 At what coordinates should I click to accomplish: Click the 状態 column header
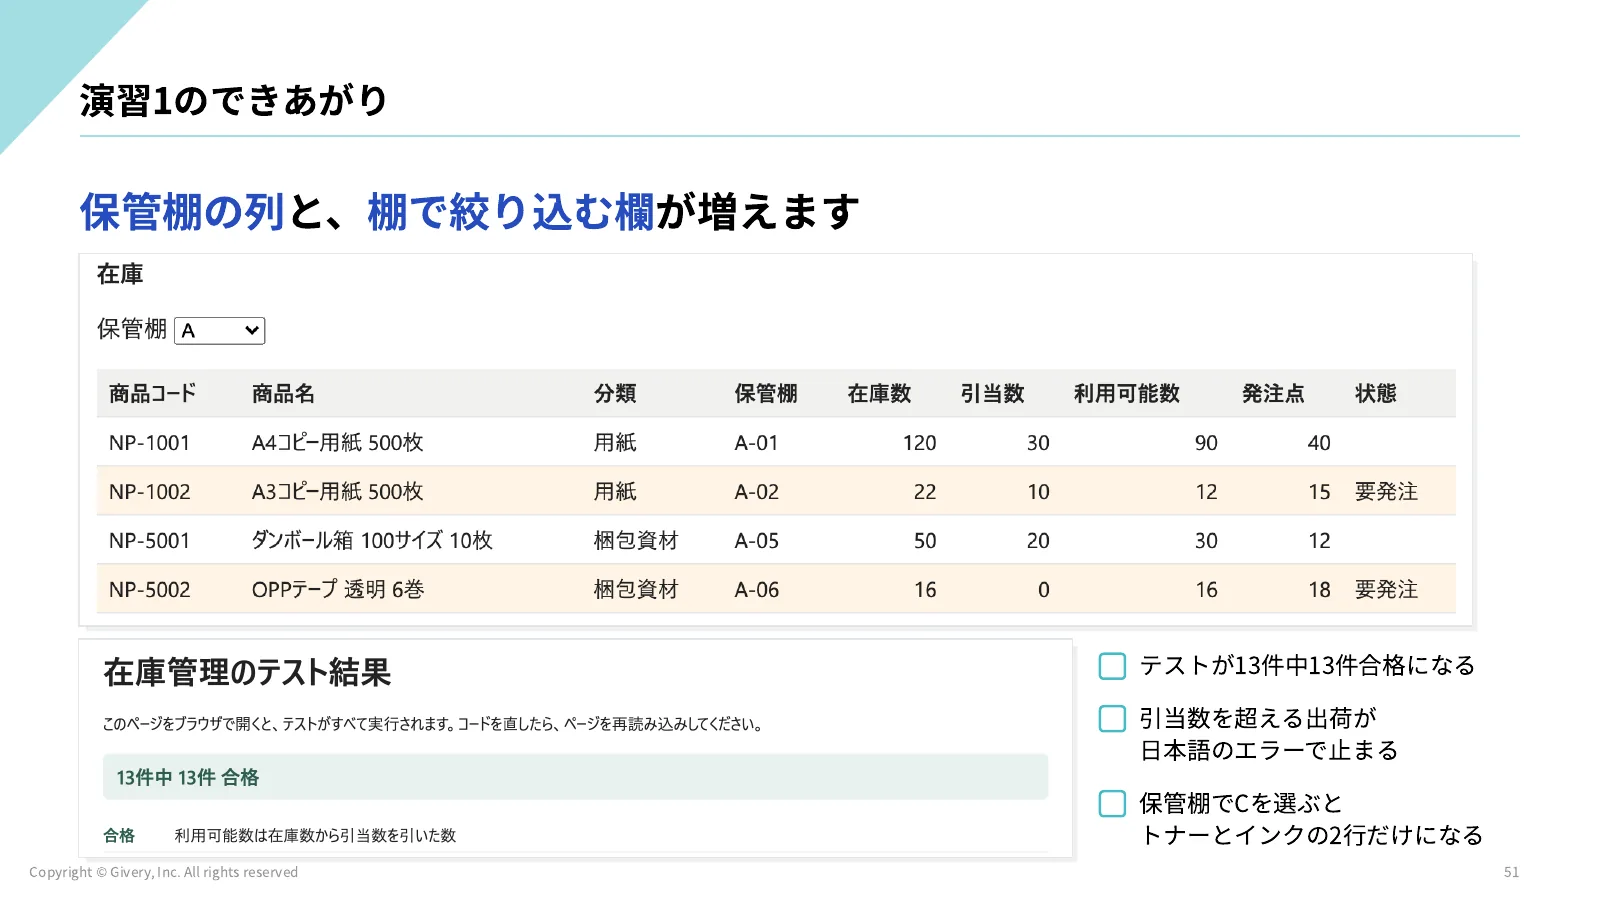[x=1376, y=394]
